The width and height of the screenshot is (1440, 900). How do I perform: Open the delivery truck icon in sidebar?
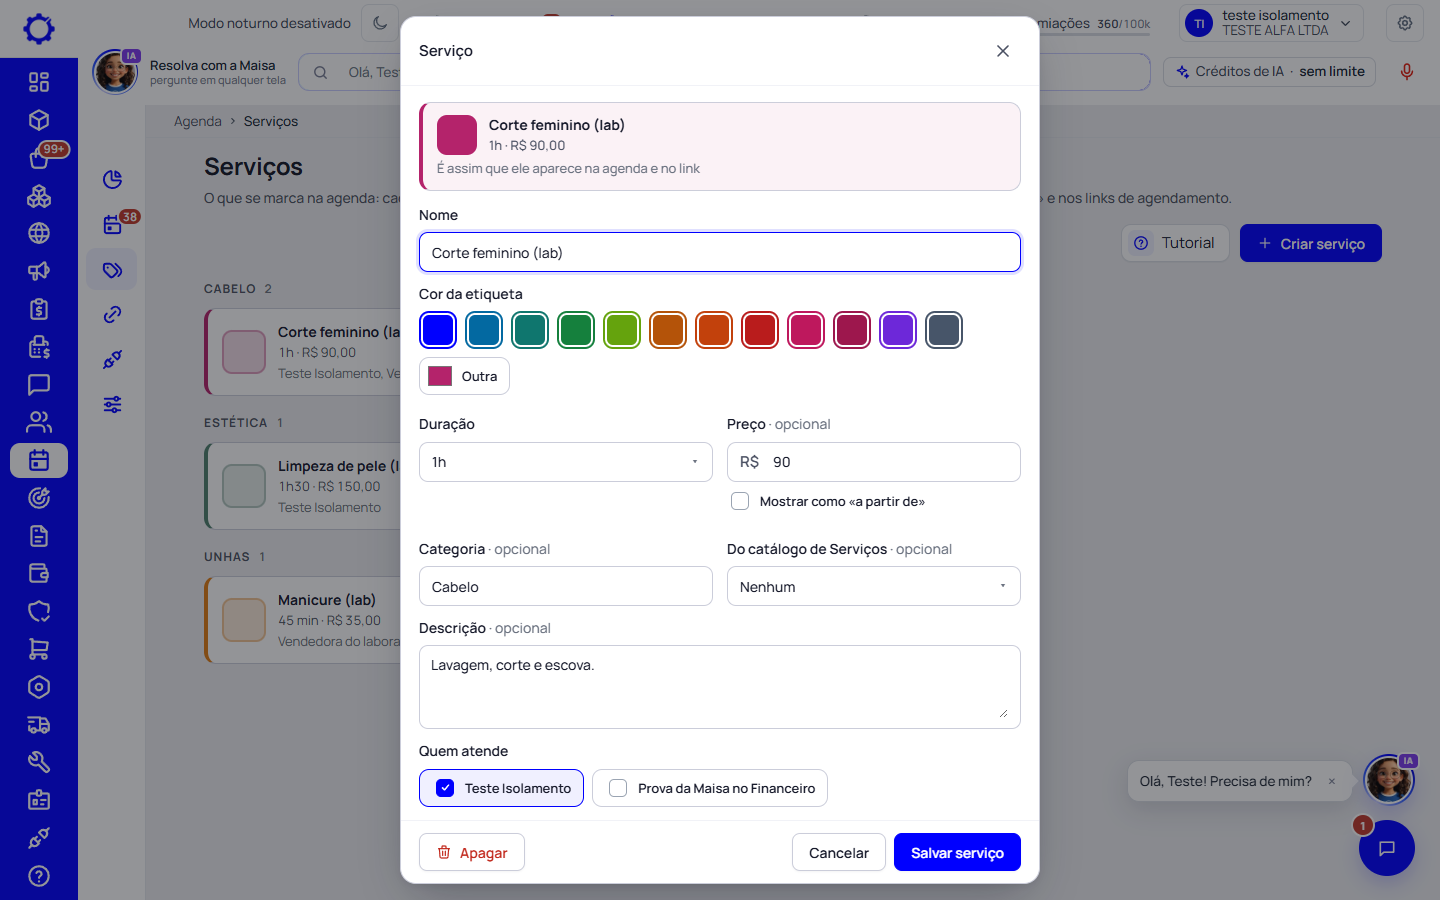click(39, 725)
